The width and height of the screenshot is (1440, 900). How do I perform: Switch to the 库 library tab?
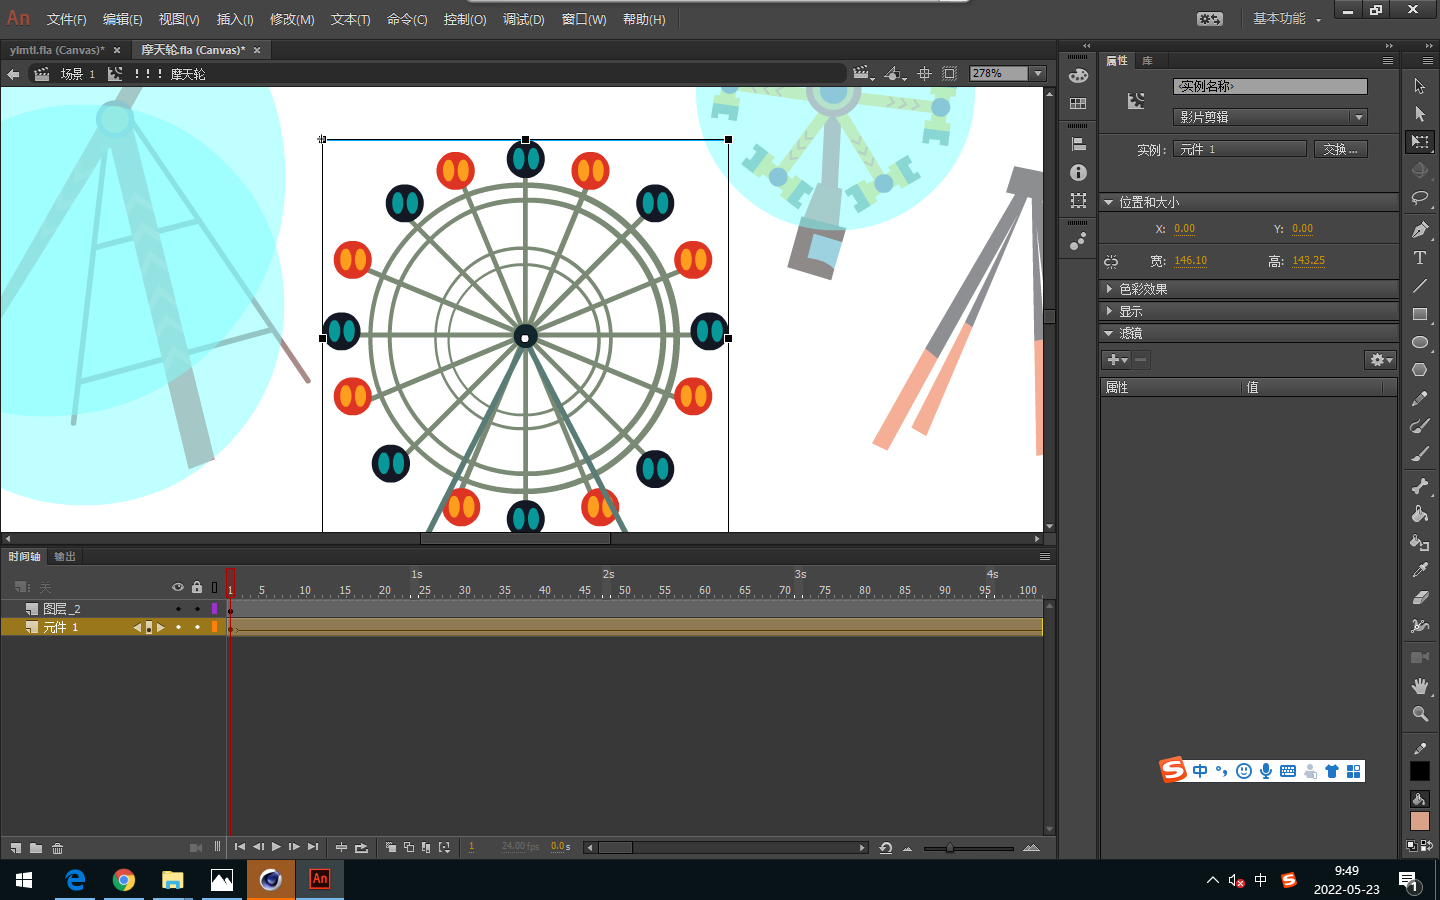(x=1148, y=61)
